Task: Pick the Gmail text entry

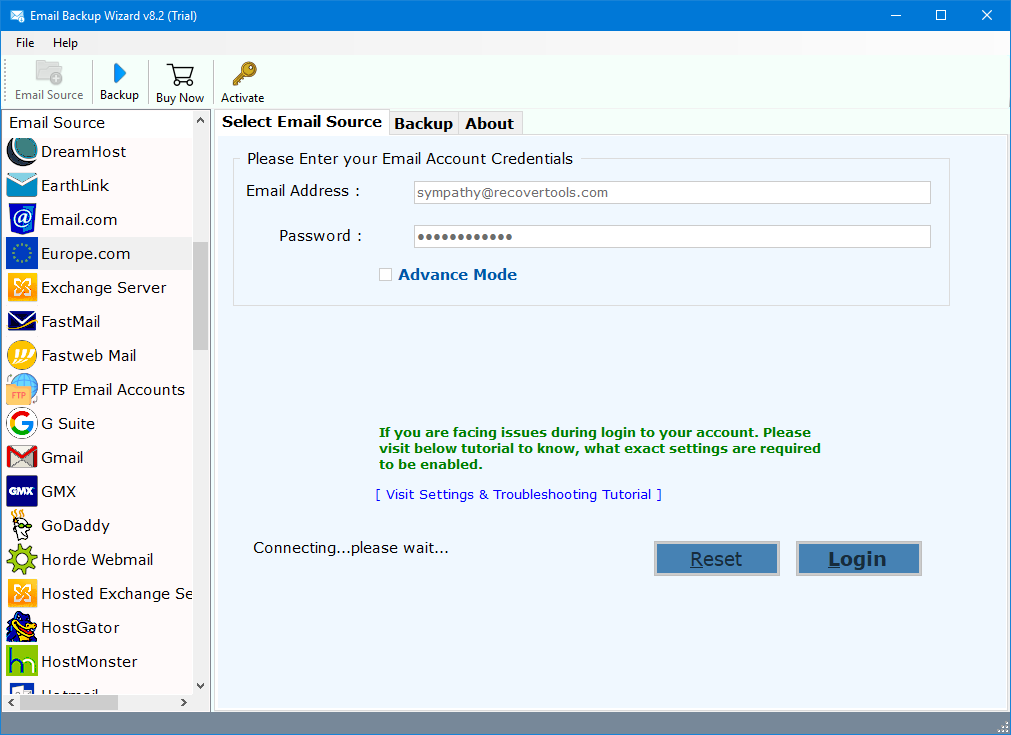Action: pyautogui.click(x=63, y=458)
